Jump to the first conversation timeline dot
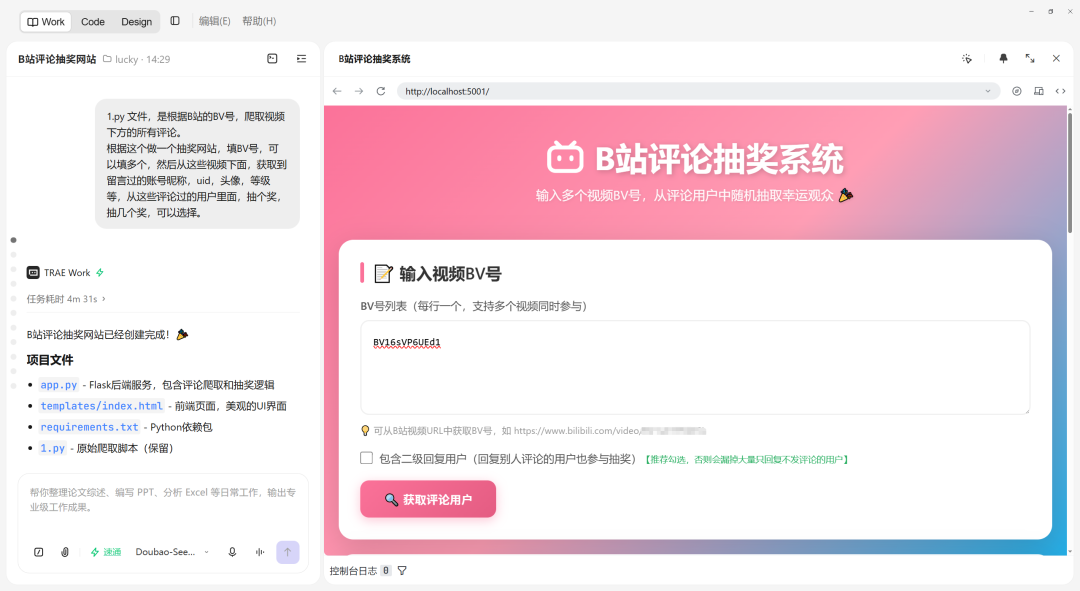 click(x=14, y=240)
